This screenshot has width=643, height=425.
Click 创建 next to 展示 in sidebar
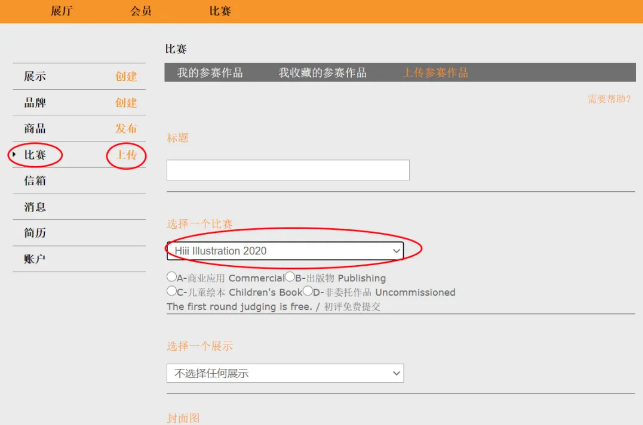click(126, 77)
